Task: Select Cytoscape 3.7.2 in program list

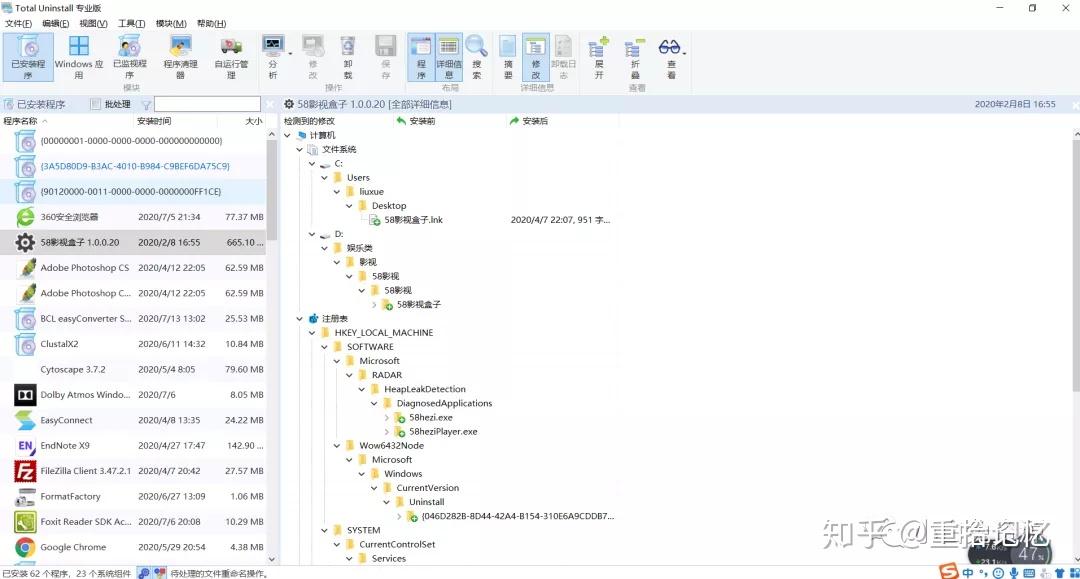Action: [x=133, y=370]
